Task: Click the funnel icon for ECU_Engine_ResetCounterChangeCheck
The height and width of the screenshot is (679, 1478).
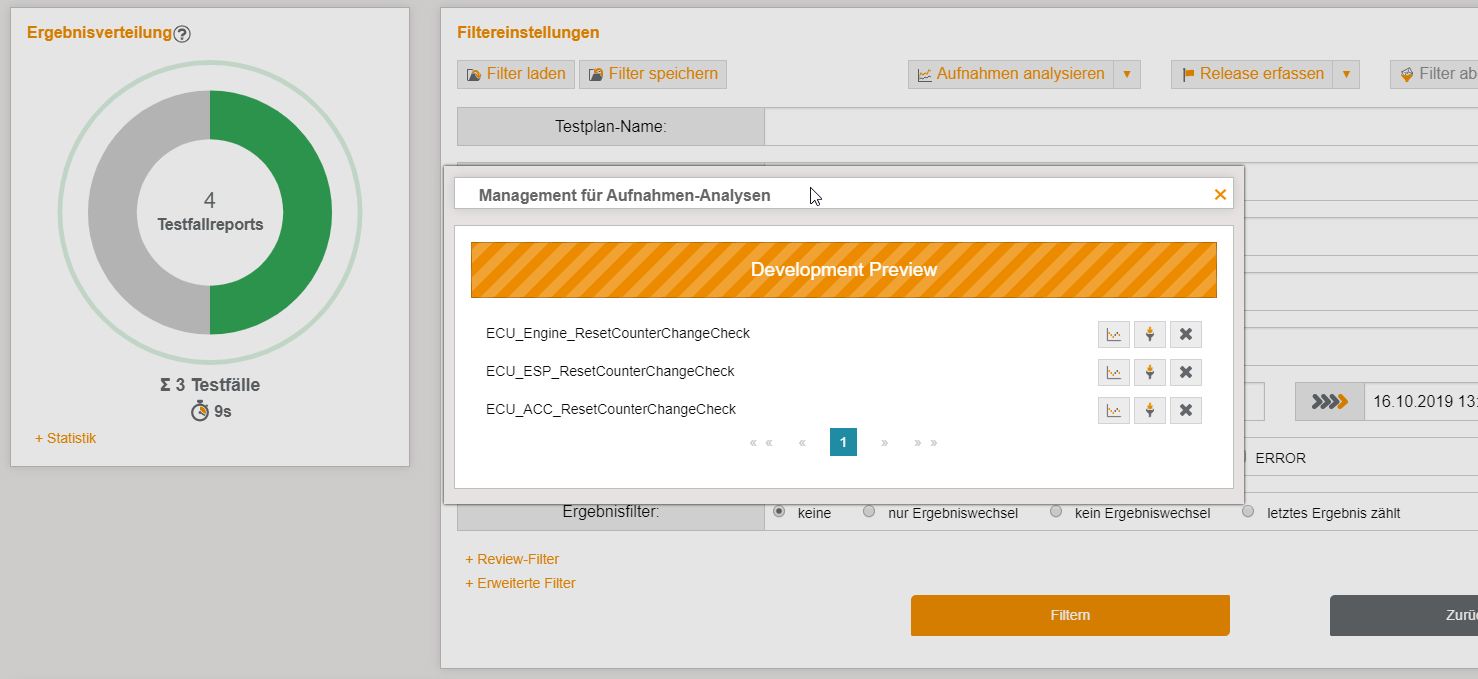Action: 1150,334
